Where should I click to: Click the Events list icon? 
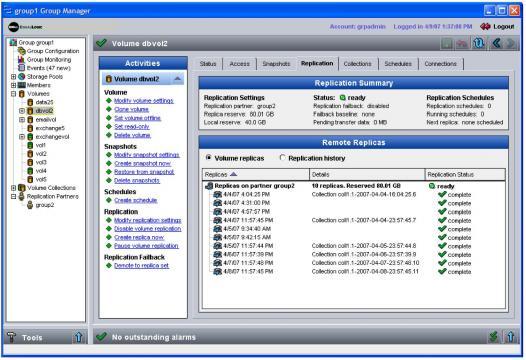coord(21,68)
